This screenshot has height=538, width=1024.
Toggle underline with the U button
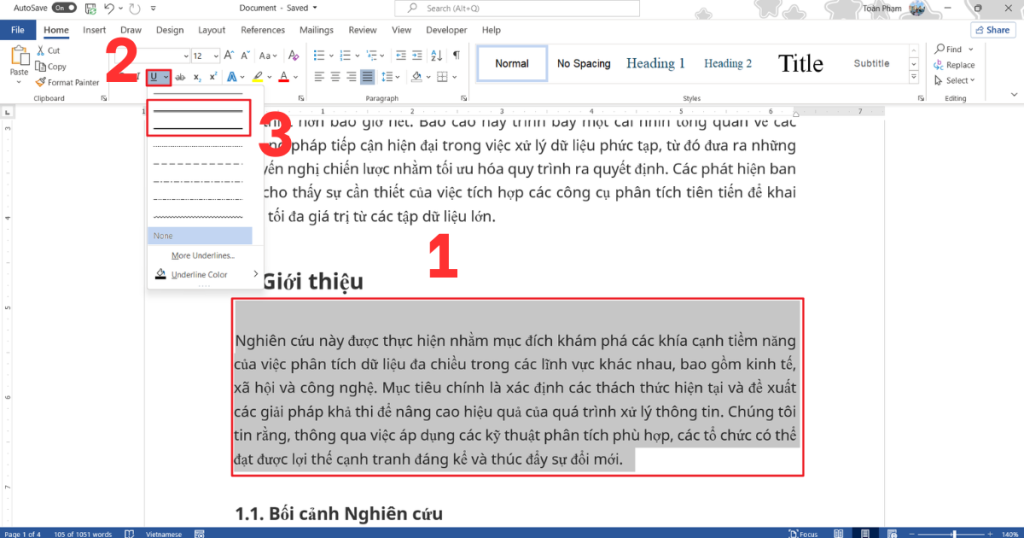click(154, 77)
